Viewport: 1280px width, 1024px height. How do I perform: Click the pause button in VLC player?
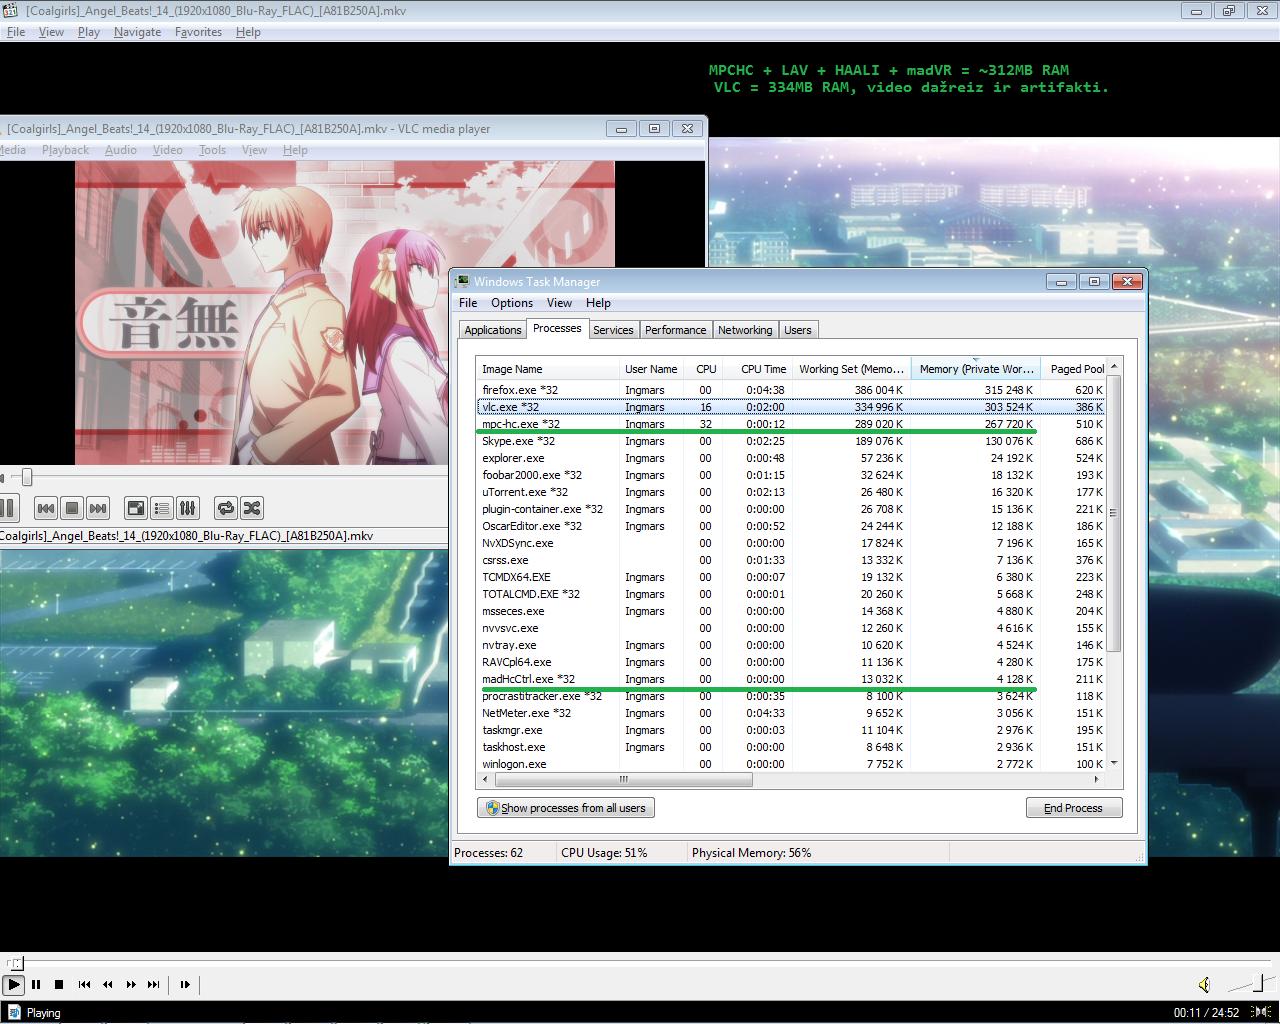tap(7, 508)
